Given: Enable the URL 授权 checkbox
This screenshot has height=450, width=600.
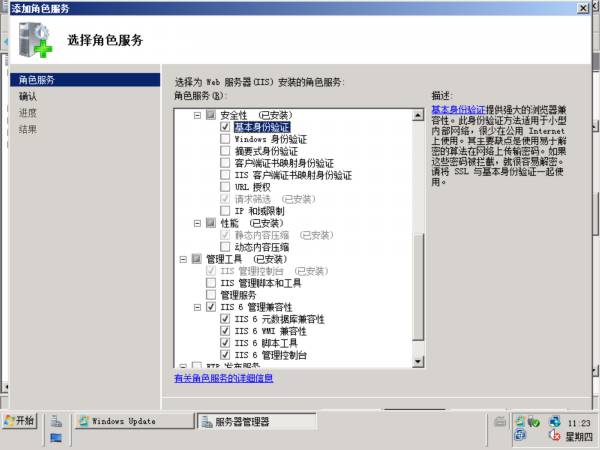Looking at the screenshot, I should point(225,187).
